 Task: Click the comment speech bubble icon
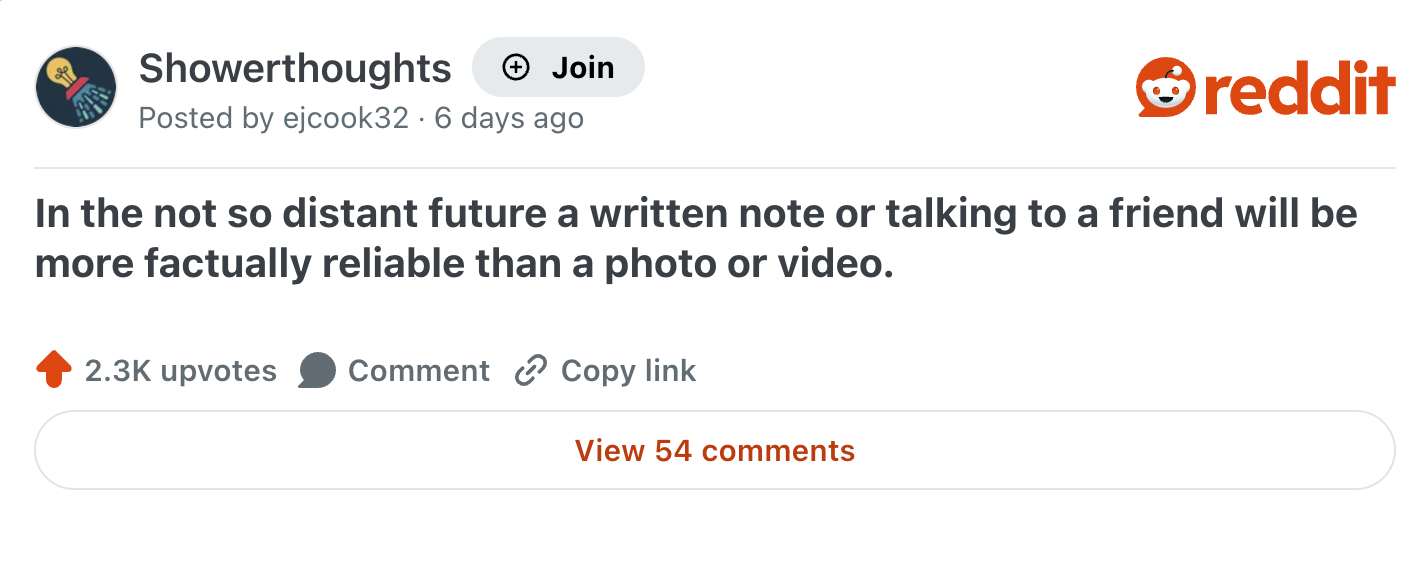pos(317,371)
